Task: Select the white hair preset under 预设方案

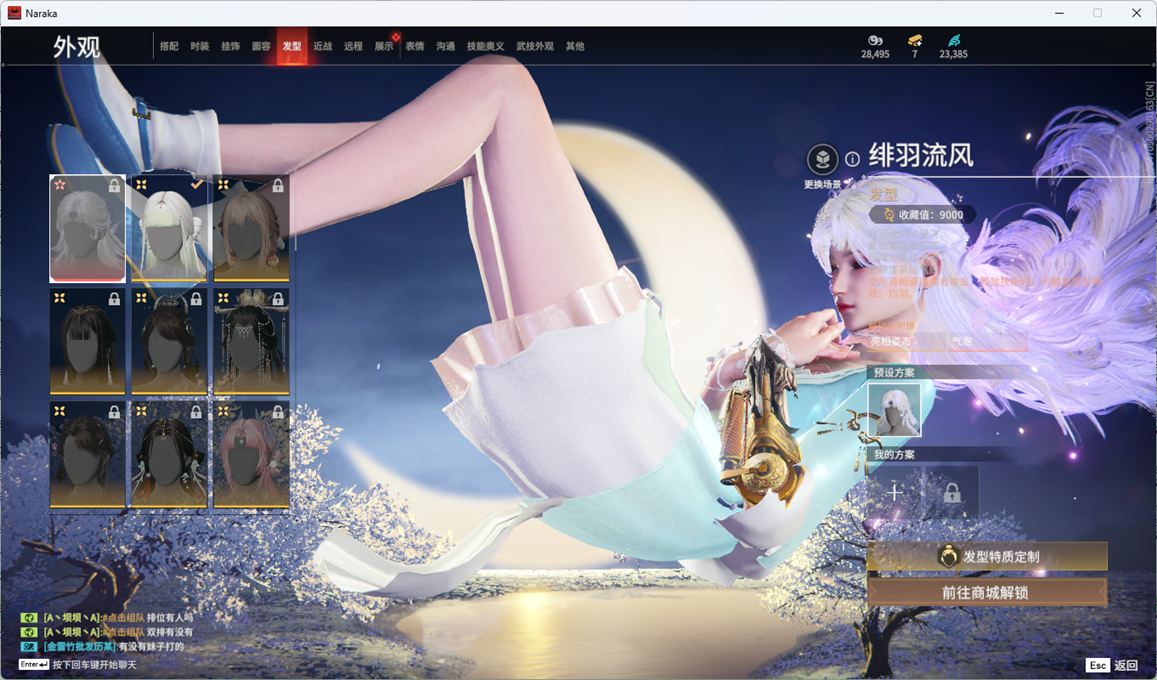Action: [x=894, y=410]
